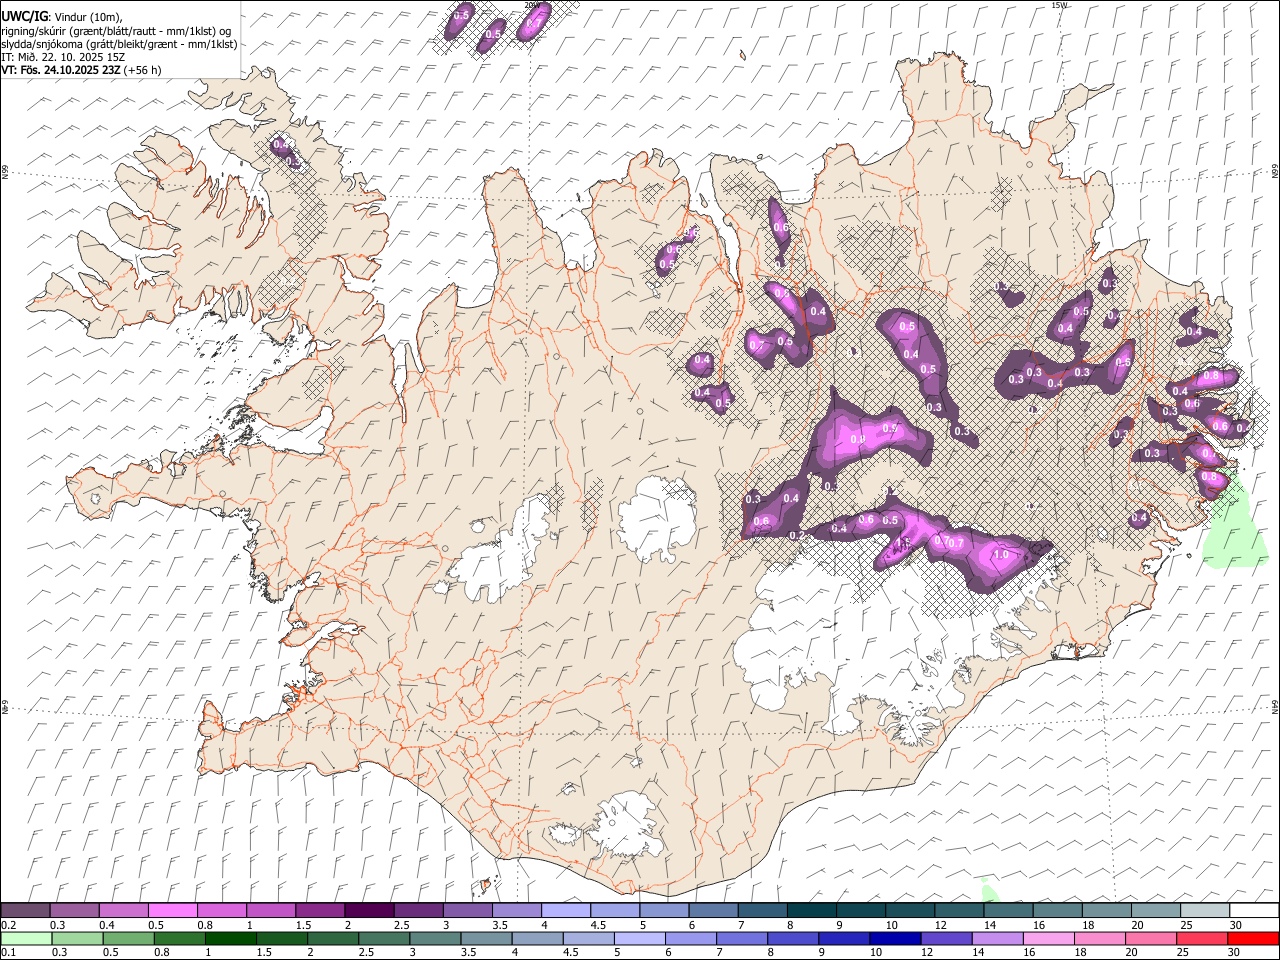Click the round white Hofsjökull glacier in central Iceland
The width and height of the screenshot is (1280, 960).
pyautogui.click(x=657, y=520)
